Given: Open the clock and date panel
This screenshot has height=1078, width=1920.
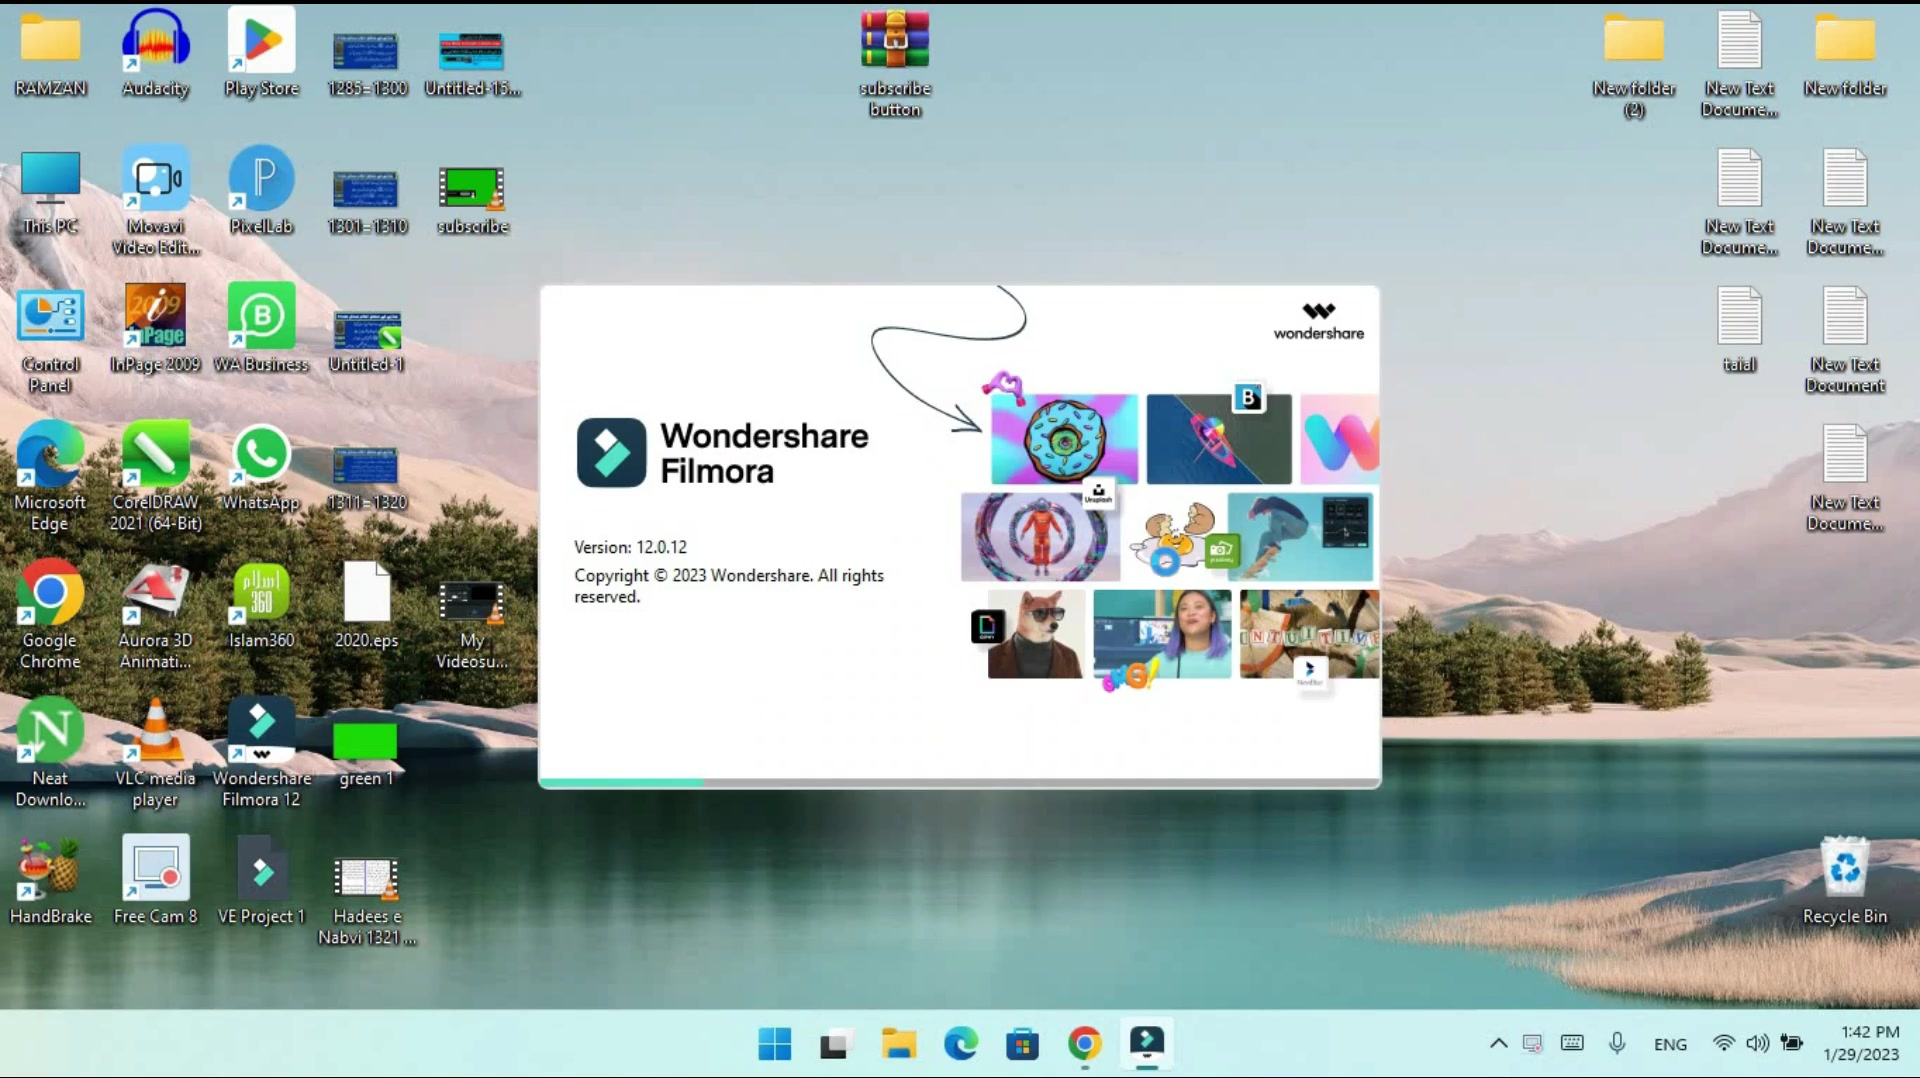Looking at the screenshot, I should coord(1861,1043).
